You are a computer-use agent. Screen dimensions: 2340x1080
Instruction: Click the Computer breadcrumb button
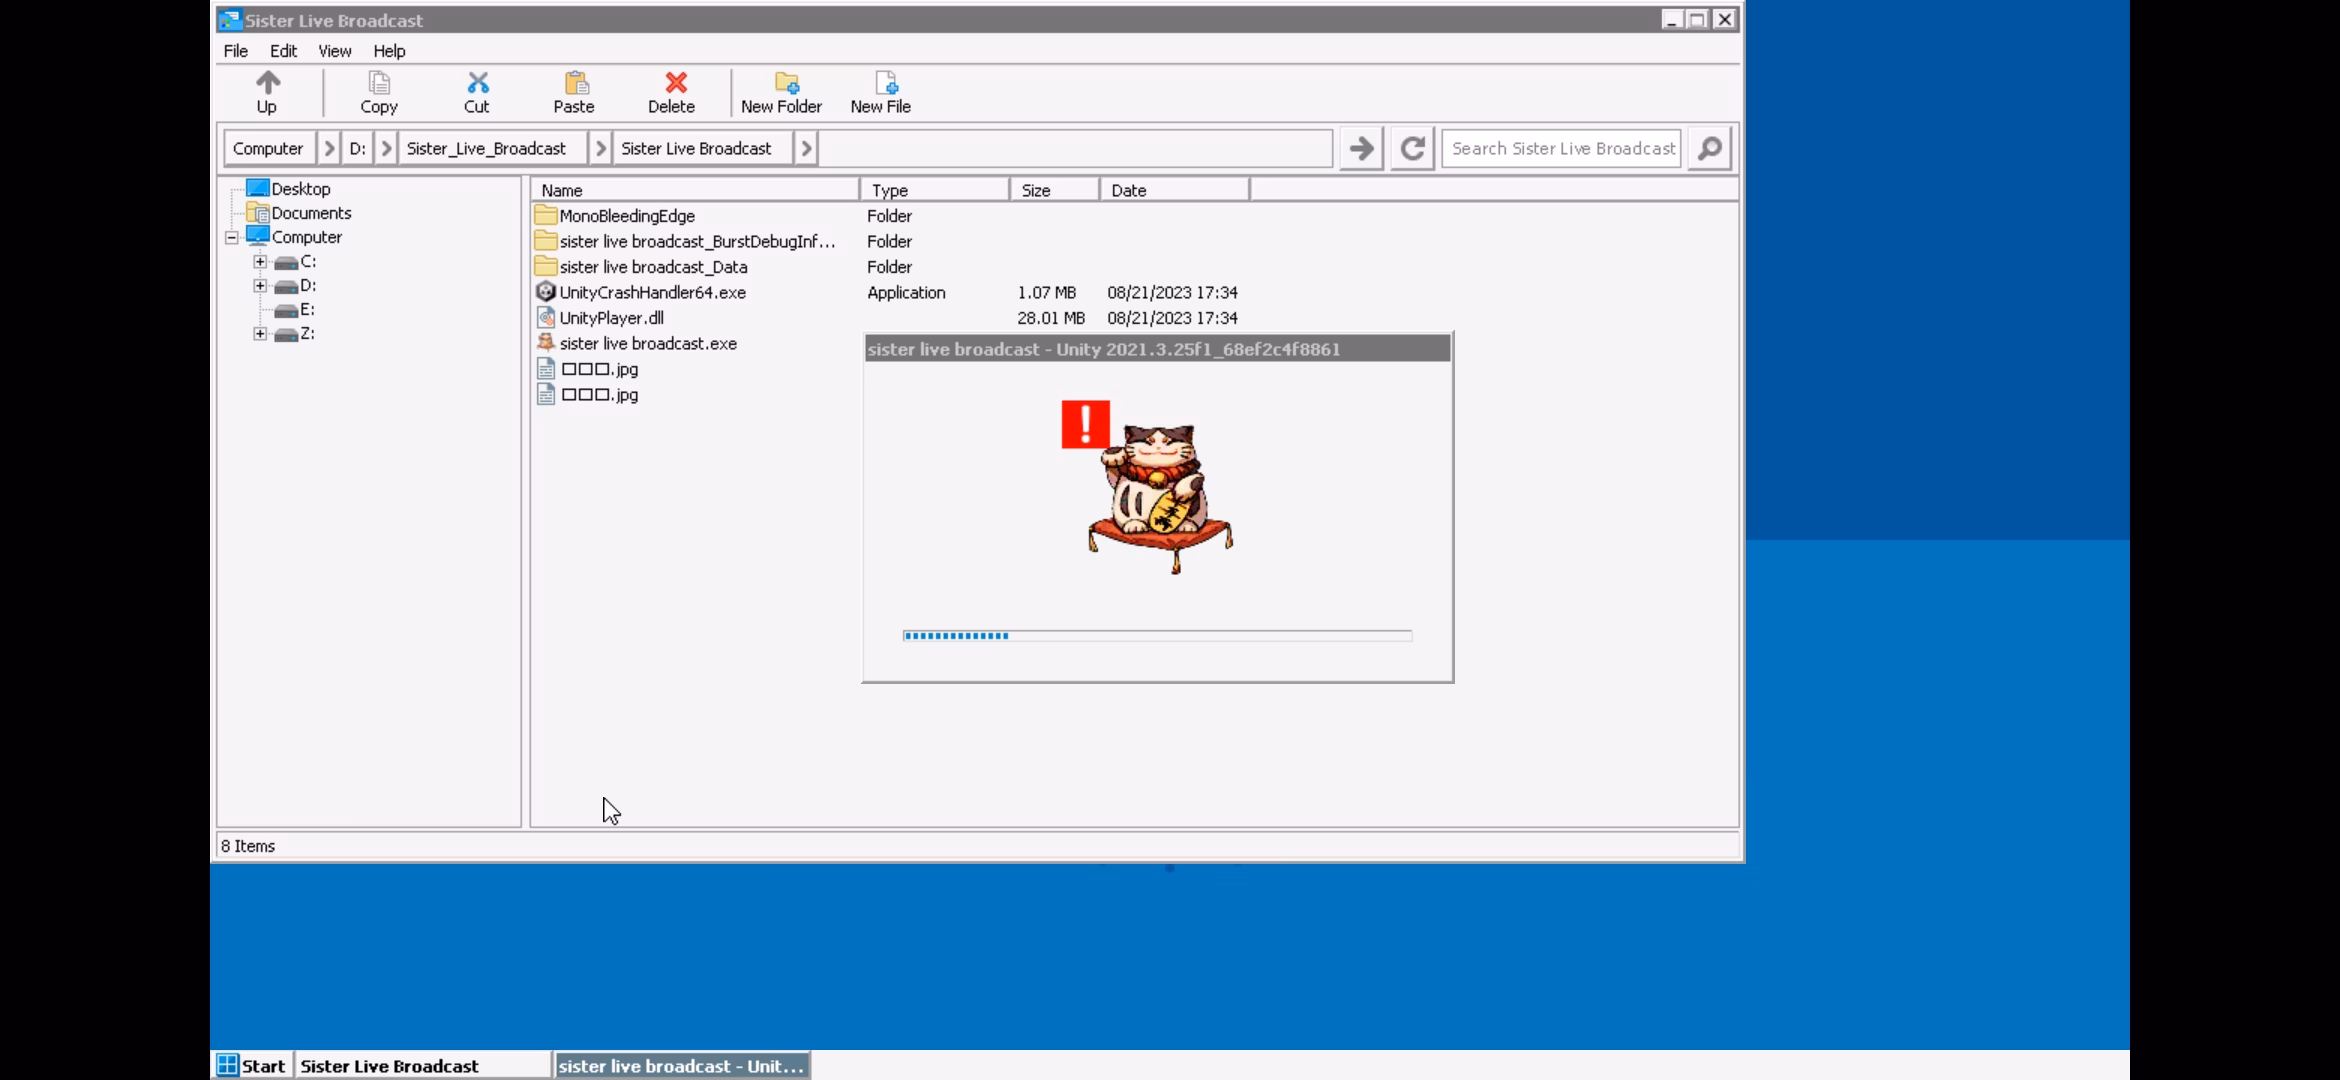click(x=268, y=148)
